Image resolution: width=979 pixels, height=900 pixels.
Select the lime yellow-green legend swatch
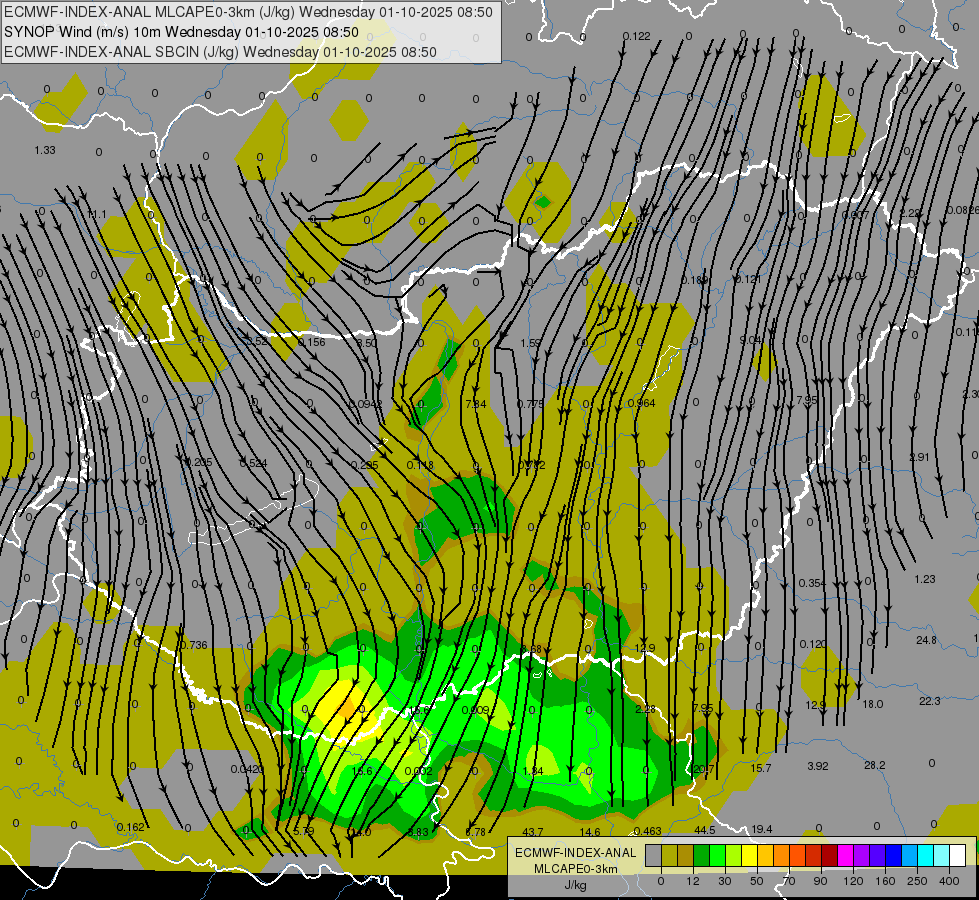[734, 855]
